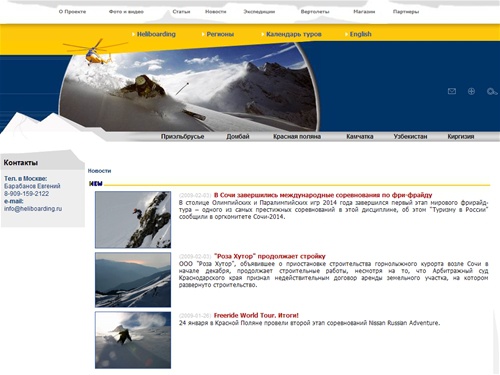The width and height of the screenshot is (500, 375).
Task: Click info@heliboarding.ru email link
Action: coord(33,209)
